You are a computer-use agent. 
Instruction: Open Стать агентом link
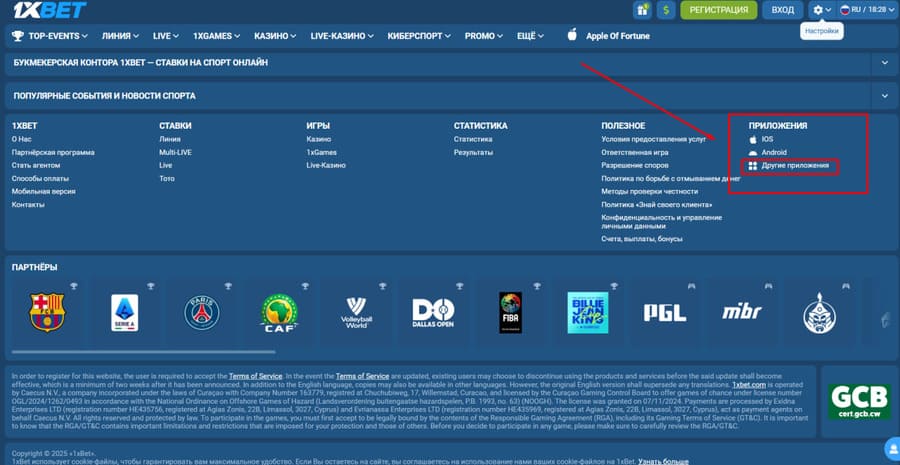point(36,165)
